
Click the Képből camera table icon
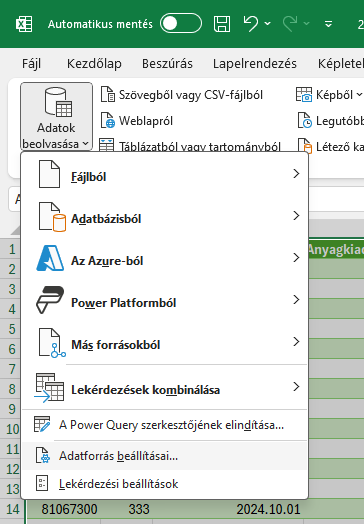pos(304,95)
